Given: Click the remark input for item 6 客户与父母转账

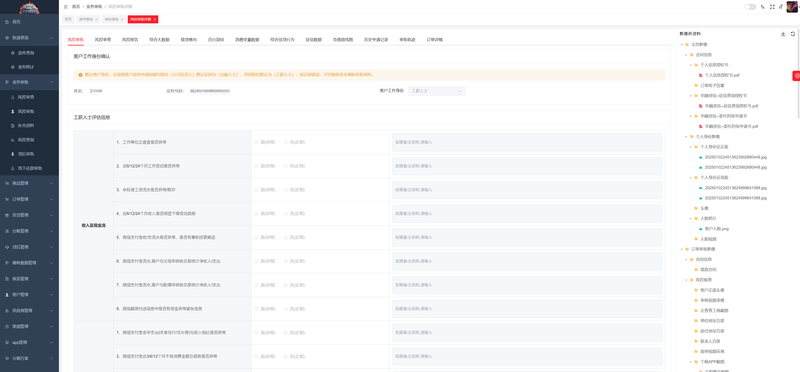Looking at the screenshot, I should [527, 261].
